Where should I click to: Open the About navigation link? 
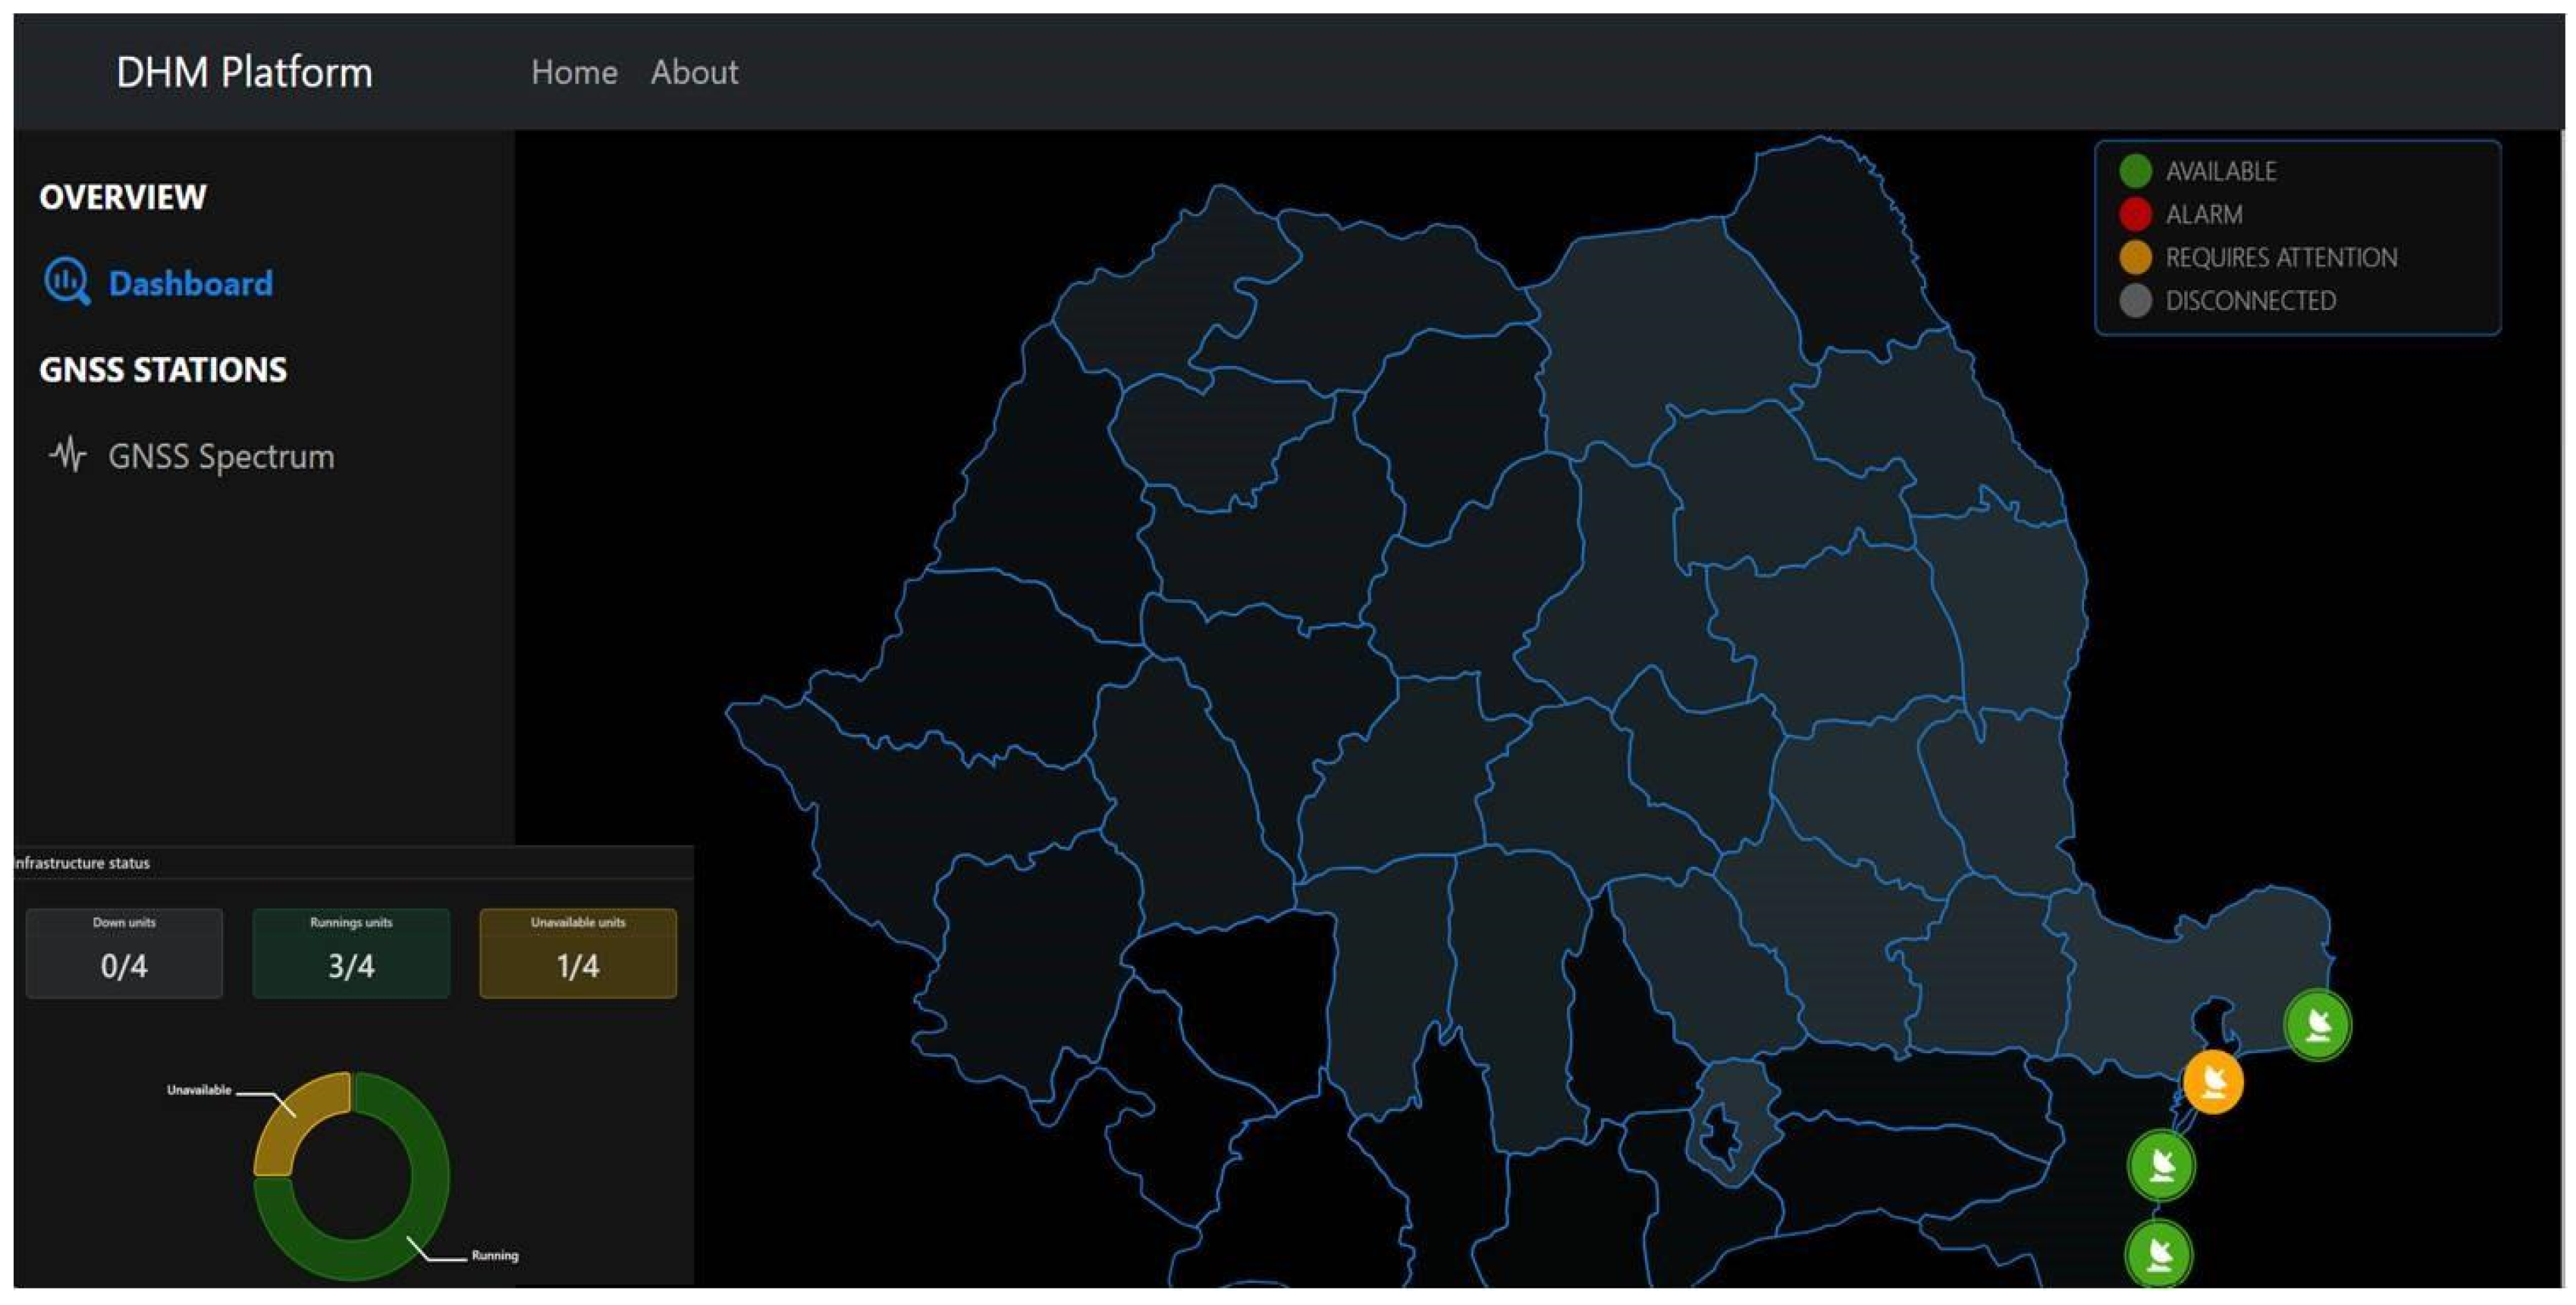pos(694,72)
